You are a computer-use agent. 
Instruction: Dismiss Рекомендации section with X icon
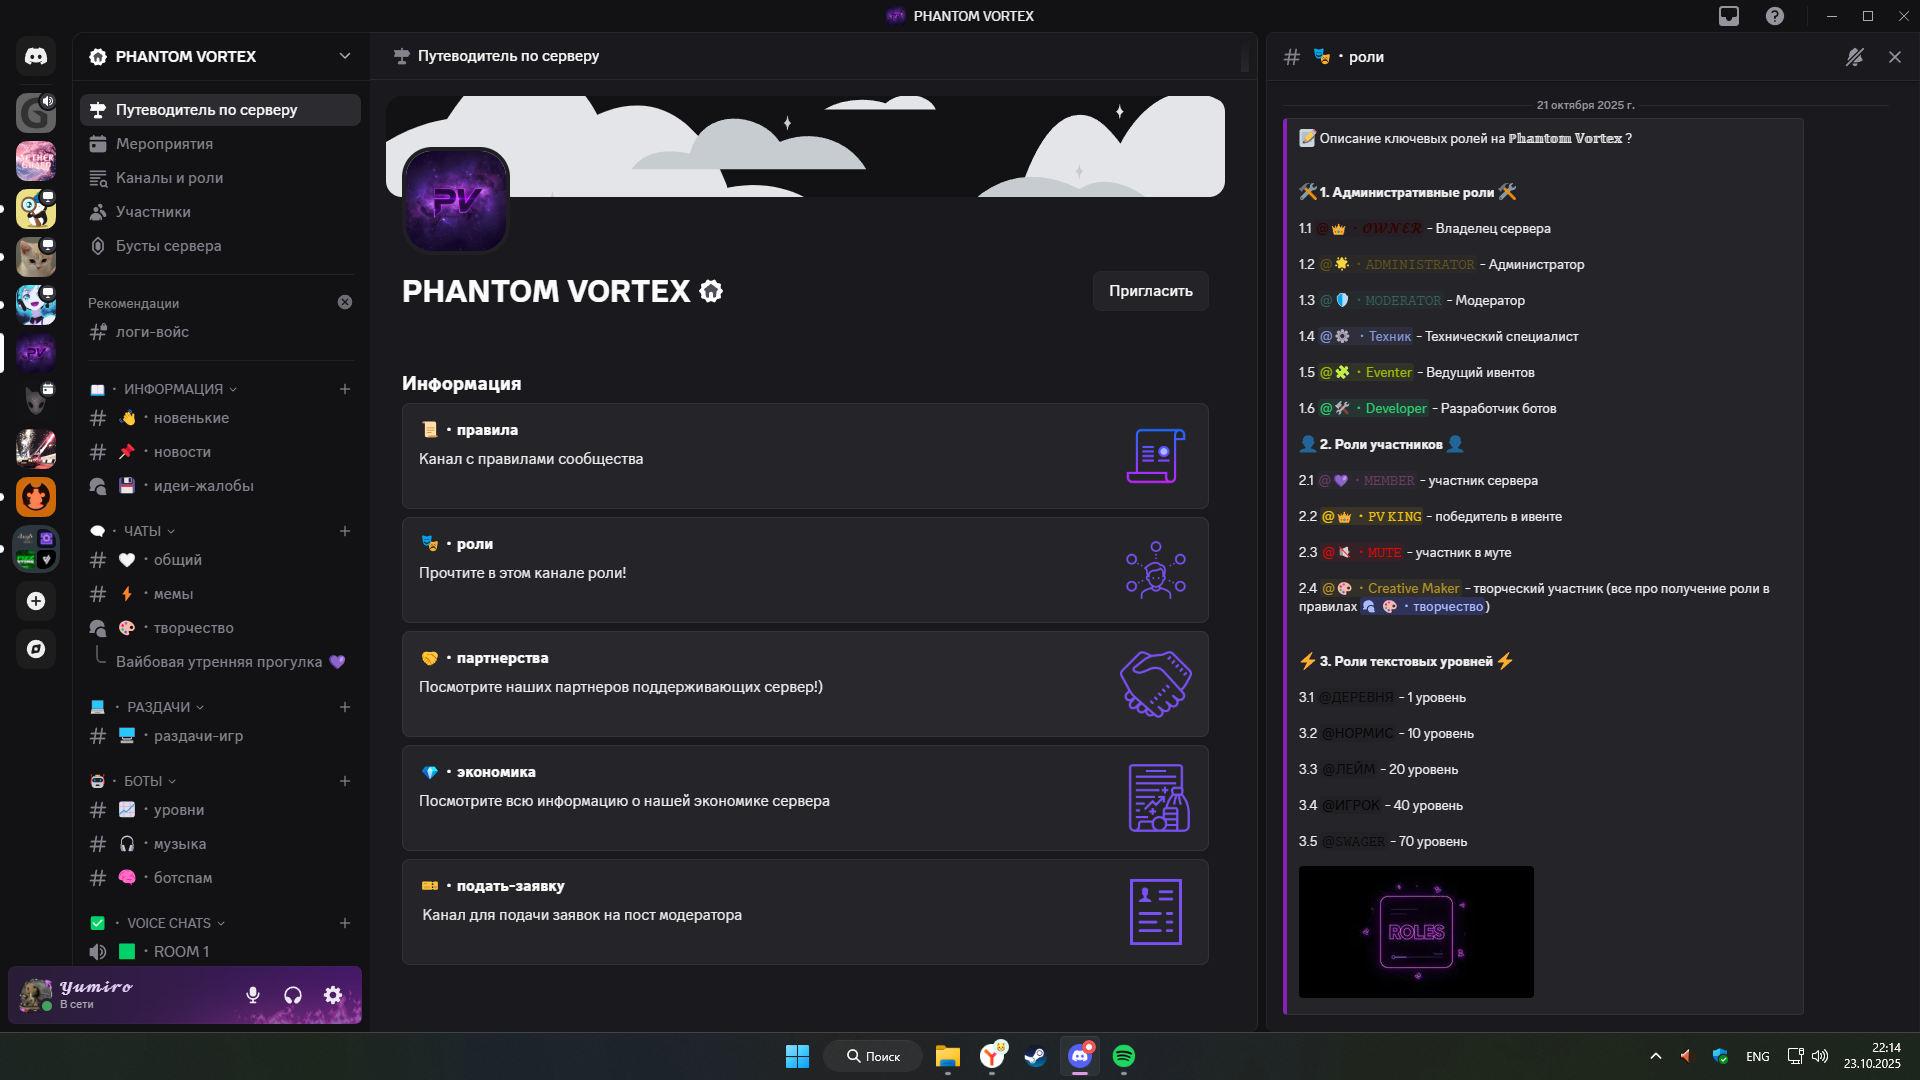(345, 302)
